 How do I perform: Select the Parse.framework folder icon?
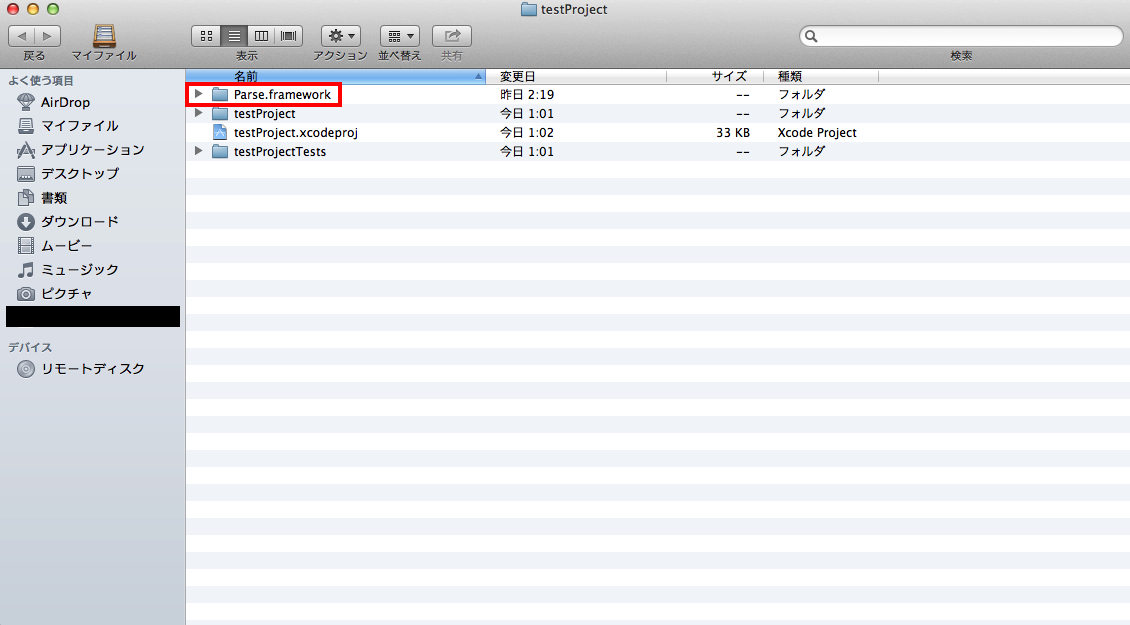click(x=220, y=94)
